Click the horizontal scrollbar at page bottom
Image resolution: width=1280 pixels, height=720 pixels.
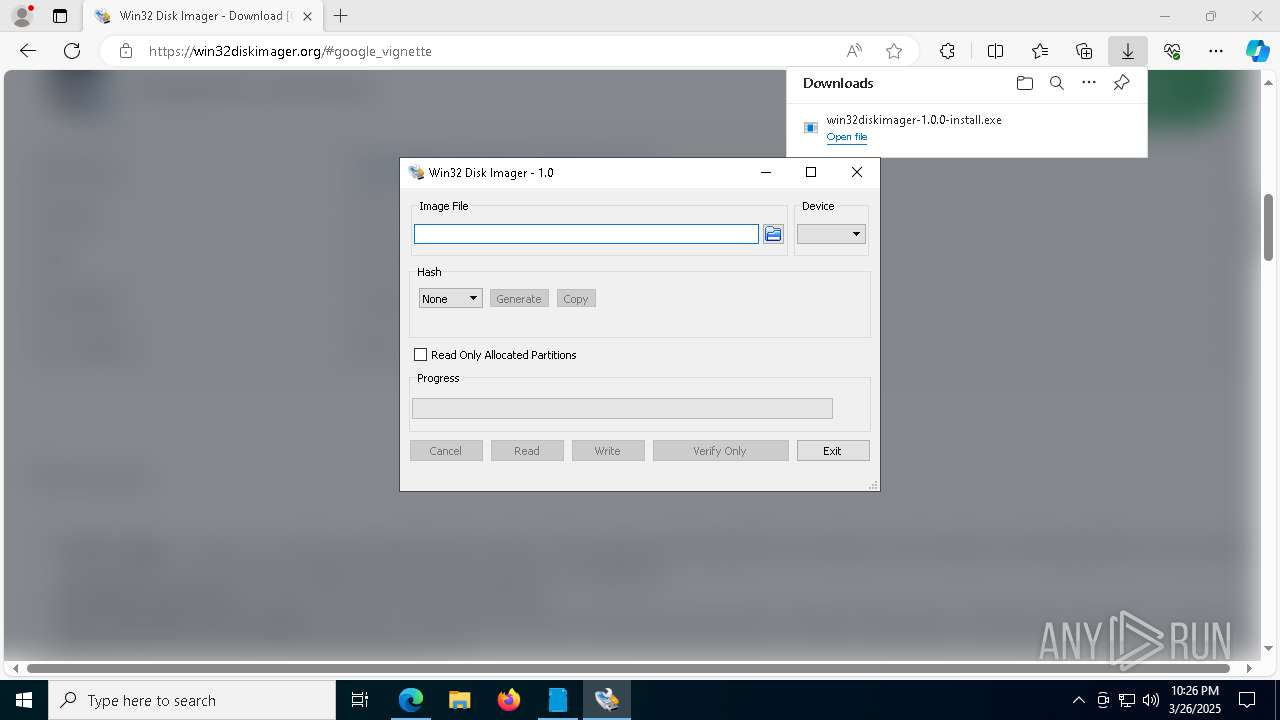click(x=628, y=668)
